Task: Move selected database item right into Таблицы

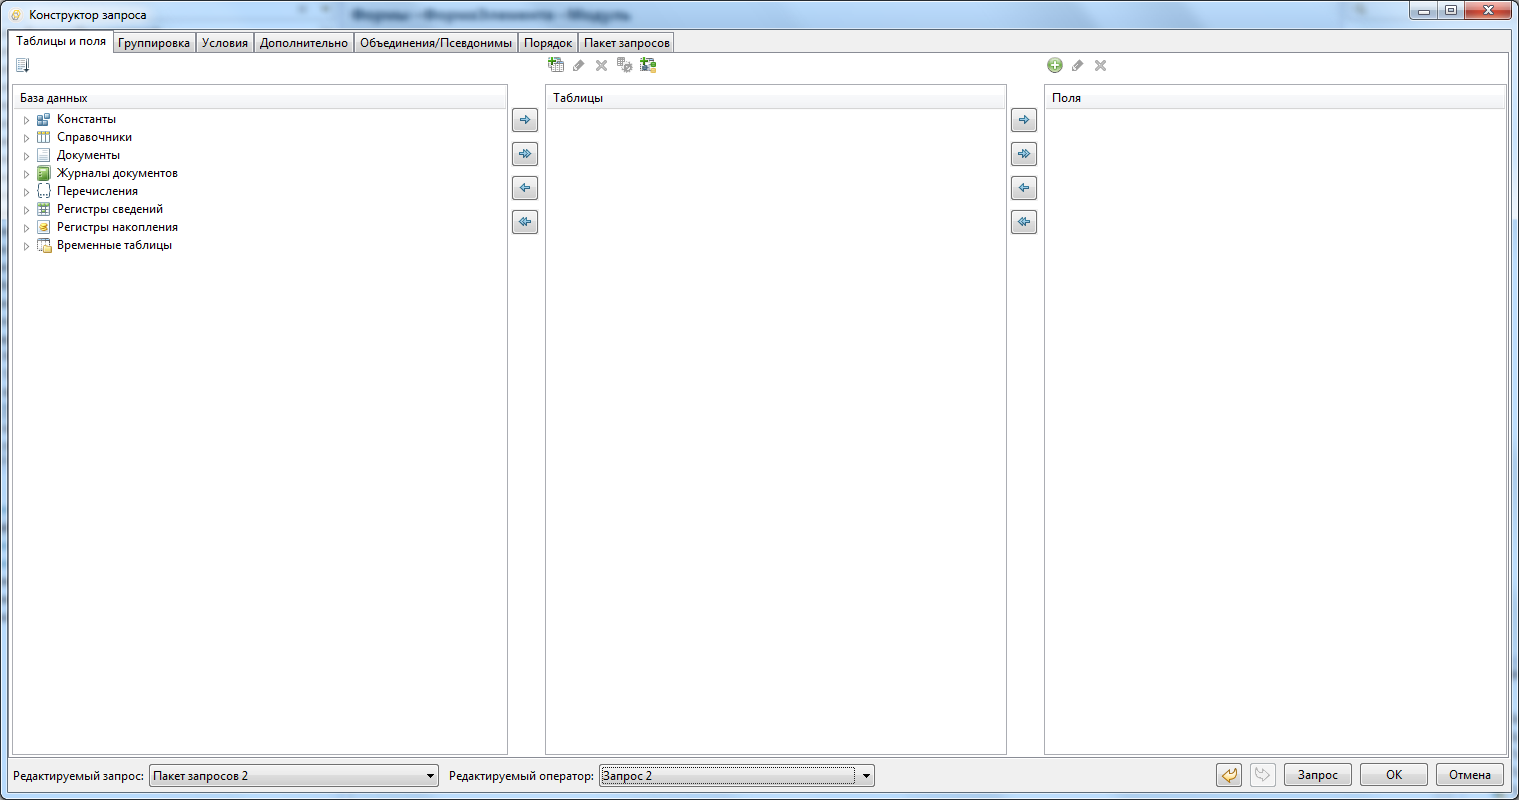Action: [525, 120]
